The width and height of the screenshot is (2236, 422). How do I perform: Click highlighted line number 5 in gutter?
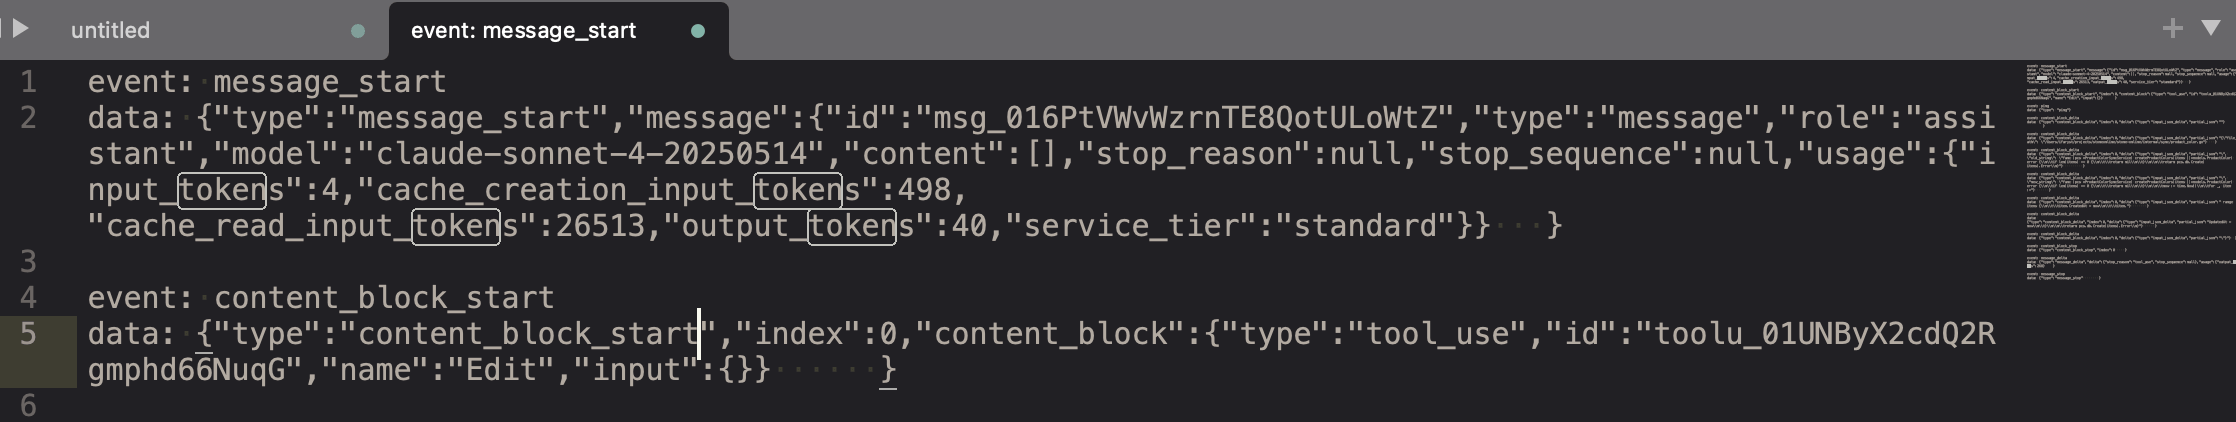point(28,334)
